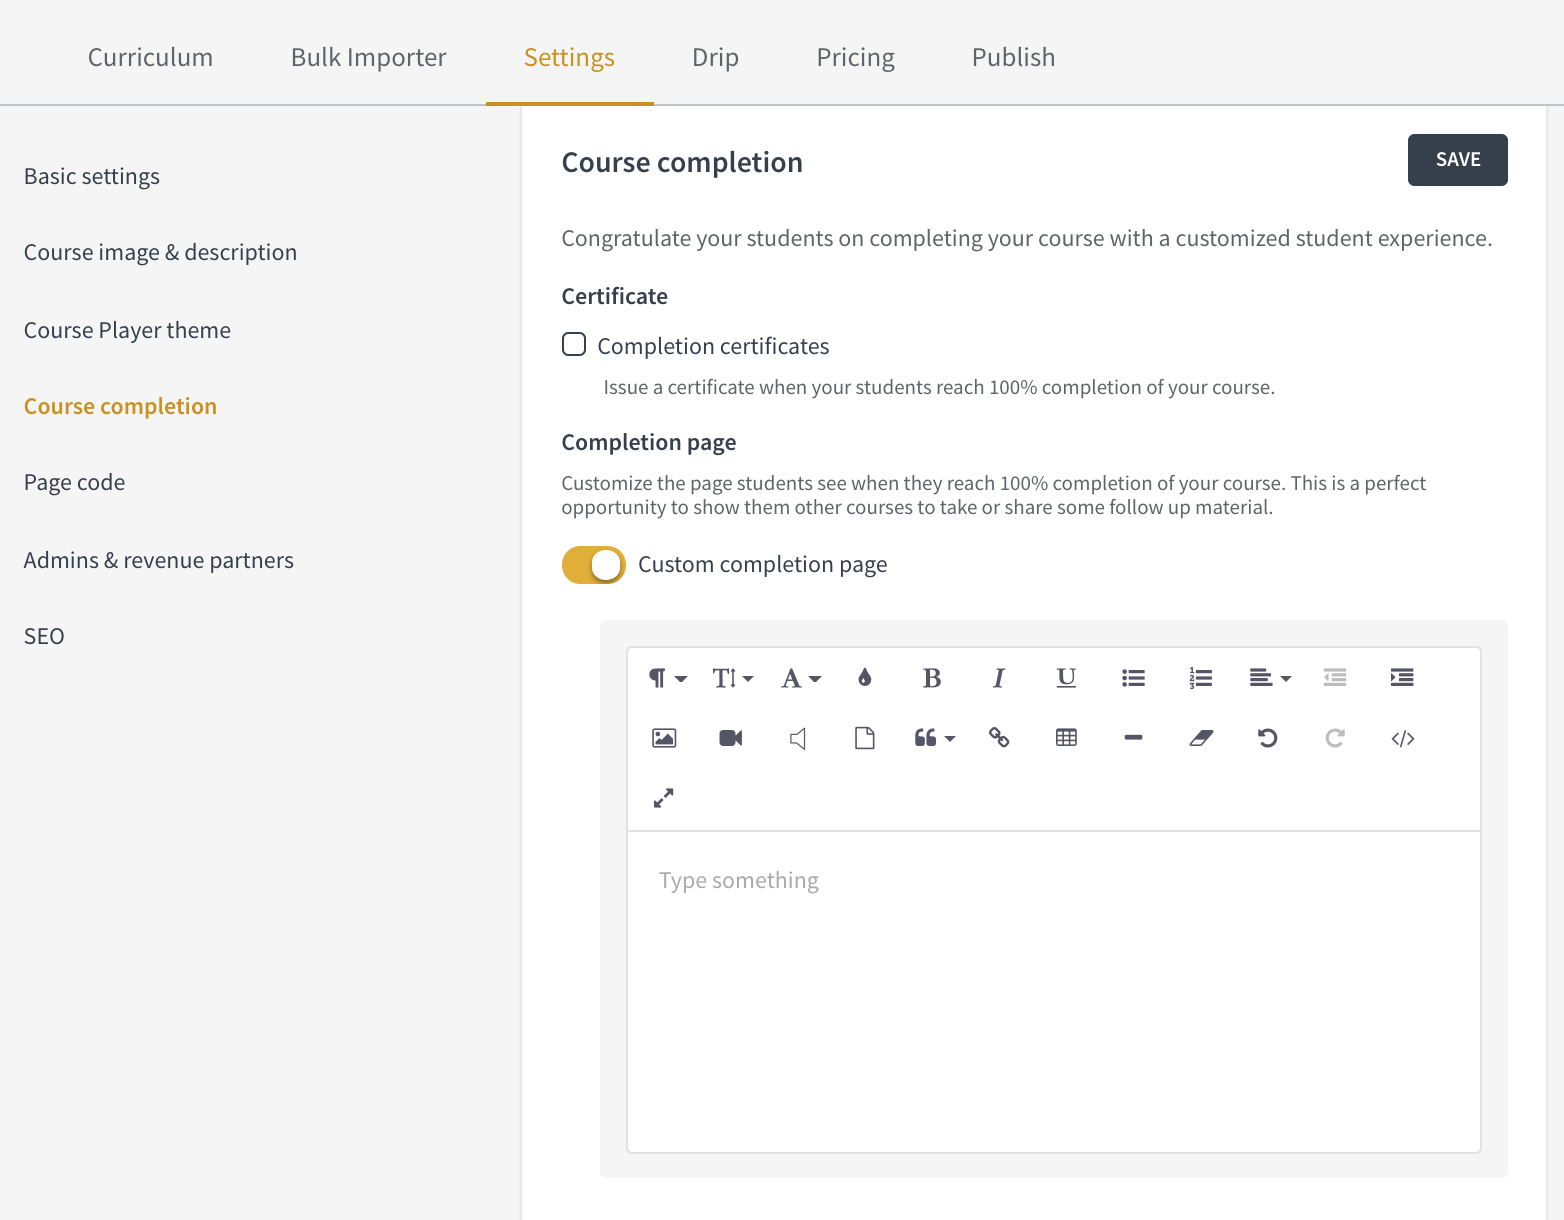The width and height of the screenshot is (1564, 1220).
Task: Click the SAVE button
Action: 1458,160
